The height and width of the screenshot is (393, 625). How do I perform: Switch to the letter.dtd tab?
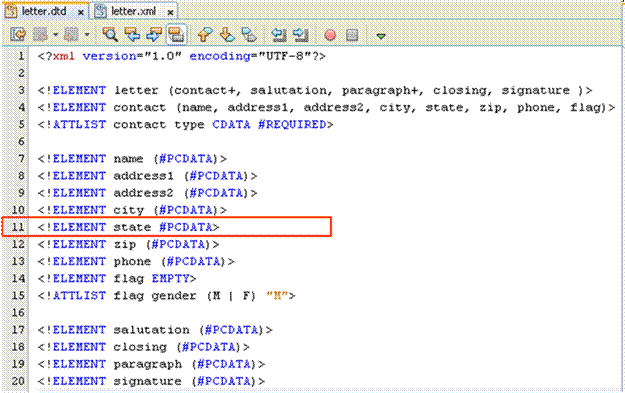click(44, 11)
